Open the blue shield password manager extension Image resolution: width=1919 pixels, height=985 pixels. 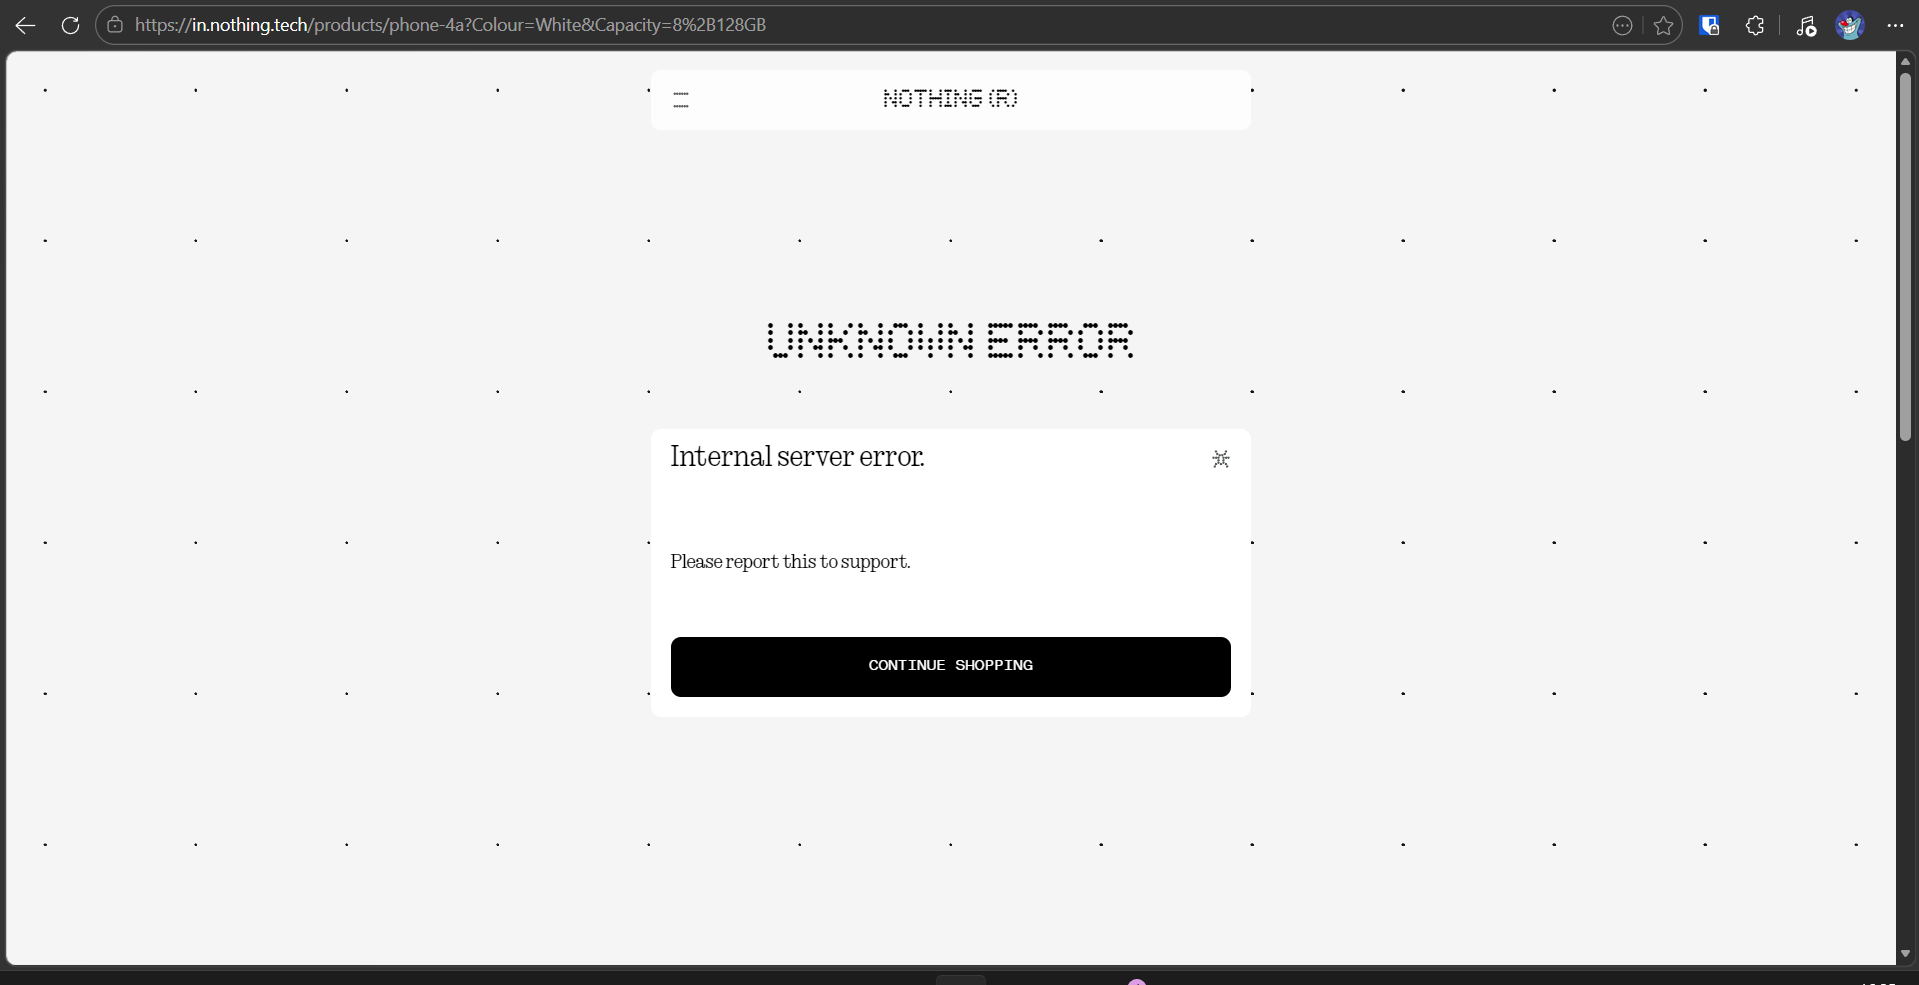pyautogui.click(x=1709, y=26)
